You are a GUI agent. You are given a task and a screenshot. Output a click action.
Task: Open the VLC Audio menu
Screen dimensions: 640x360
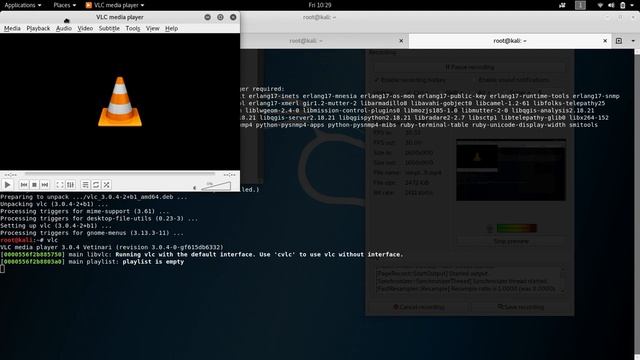click(64, 28)
